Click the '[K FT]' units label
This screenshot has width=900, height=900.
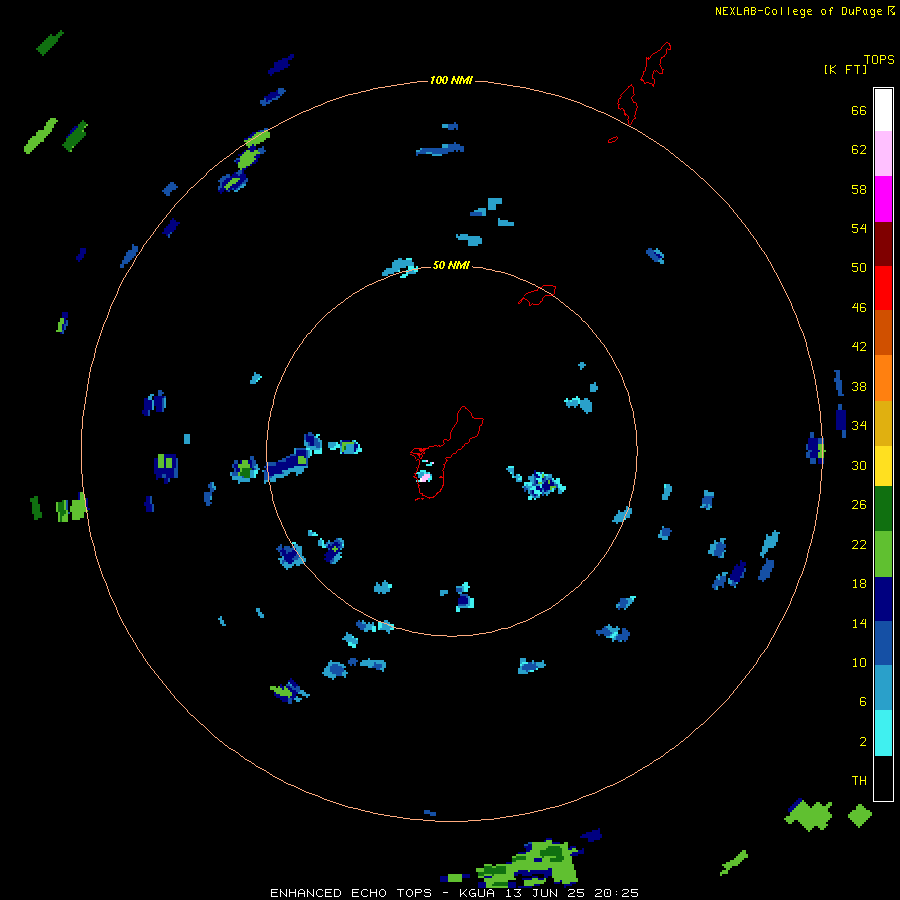pos(845,69)
